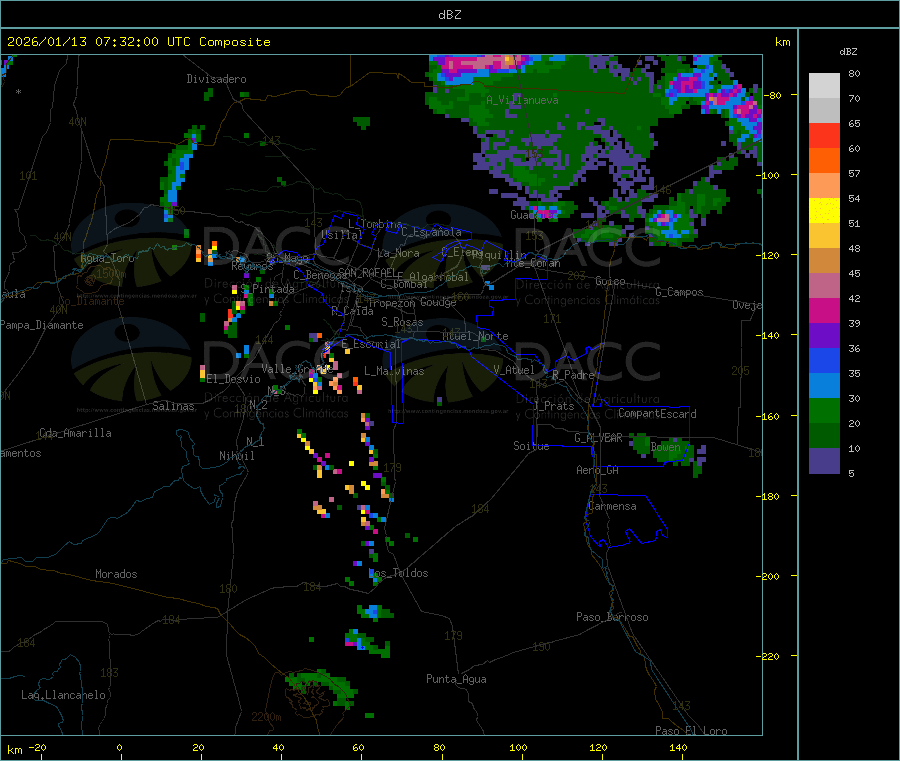Click the G_ALVEAR map label
Screen dimensions: 900x761
(x=598, y=438)
